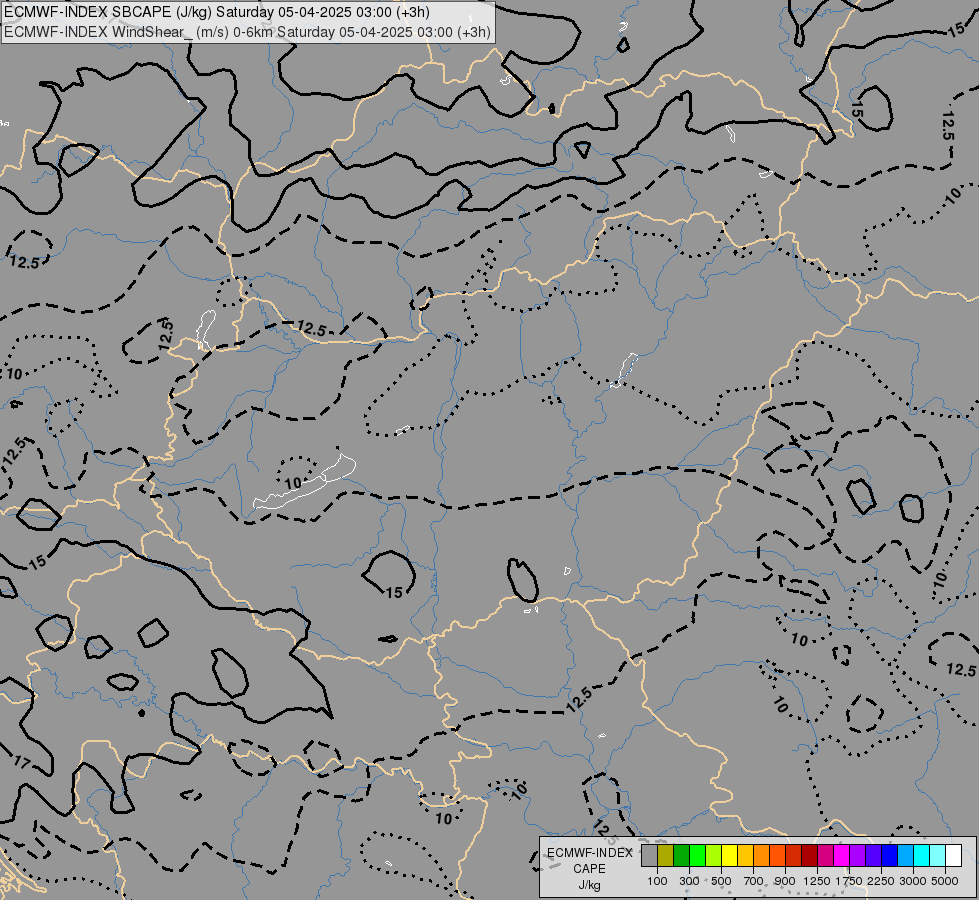Viewport: 979px width, 900px height.
Task: Select the dark red legend swatch
Action: pyautogui.click(x=809, y=855)
